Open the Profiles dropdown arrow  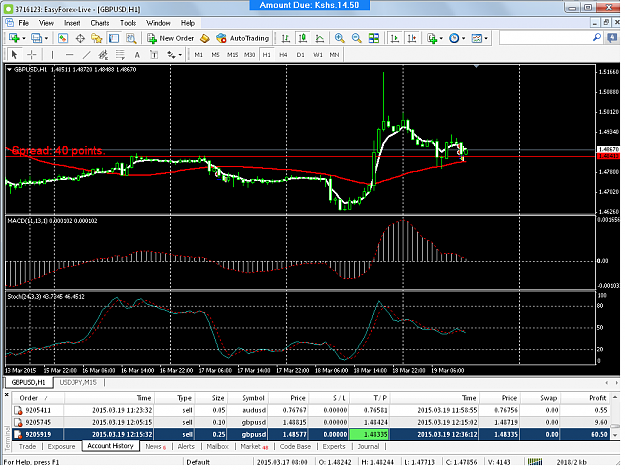pyautogui.click(x=46, y=39)
